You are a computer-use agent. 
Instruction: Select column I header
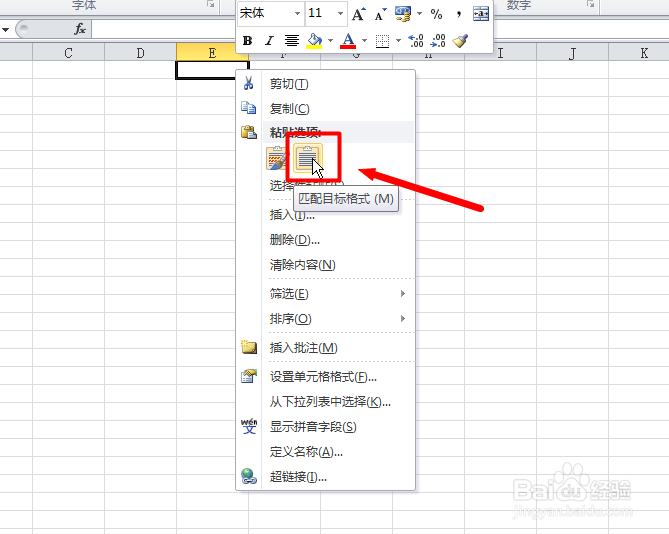500,53
